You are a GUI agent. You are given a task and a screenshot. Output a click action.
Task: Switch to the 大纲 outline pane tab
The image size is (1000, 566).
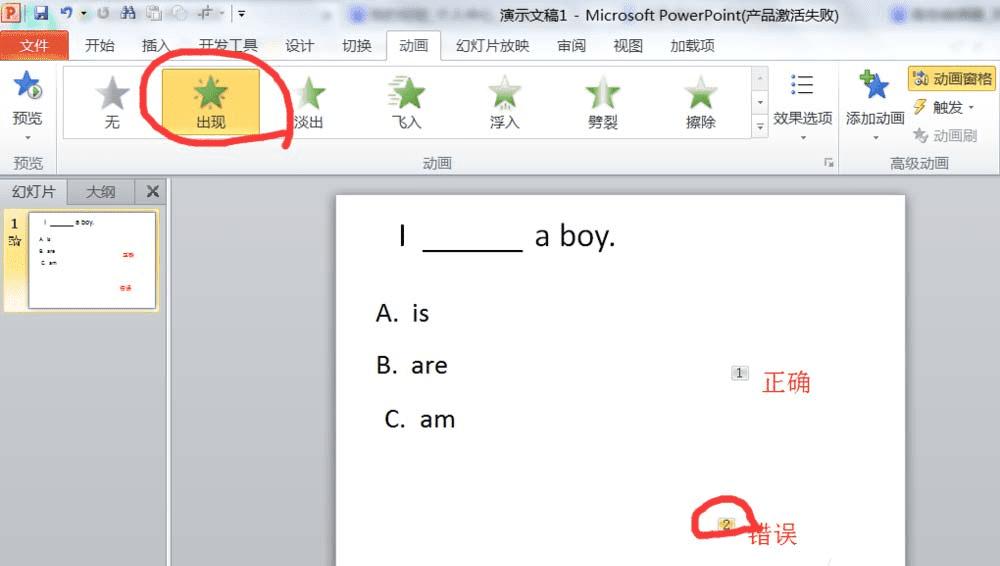pyautogui.click(x=100, y=191)
